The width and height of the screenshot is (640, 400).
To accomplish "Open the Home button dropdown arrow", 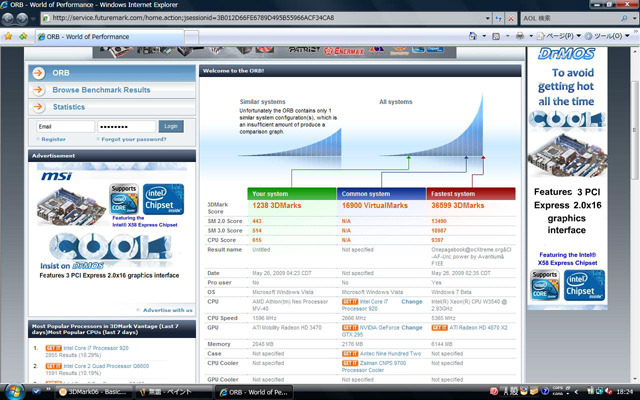I will [x=484, y=36].
